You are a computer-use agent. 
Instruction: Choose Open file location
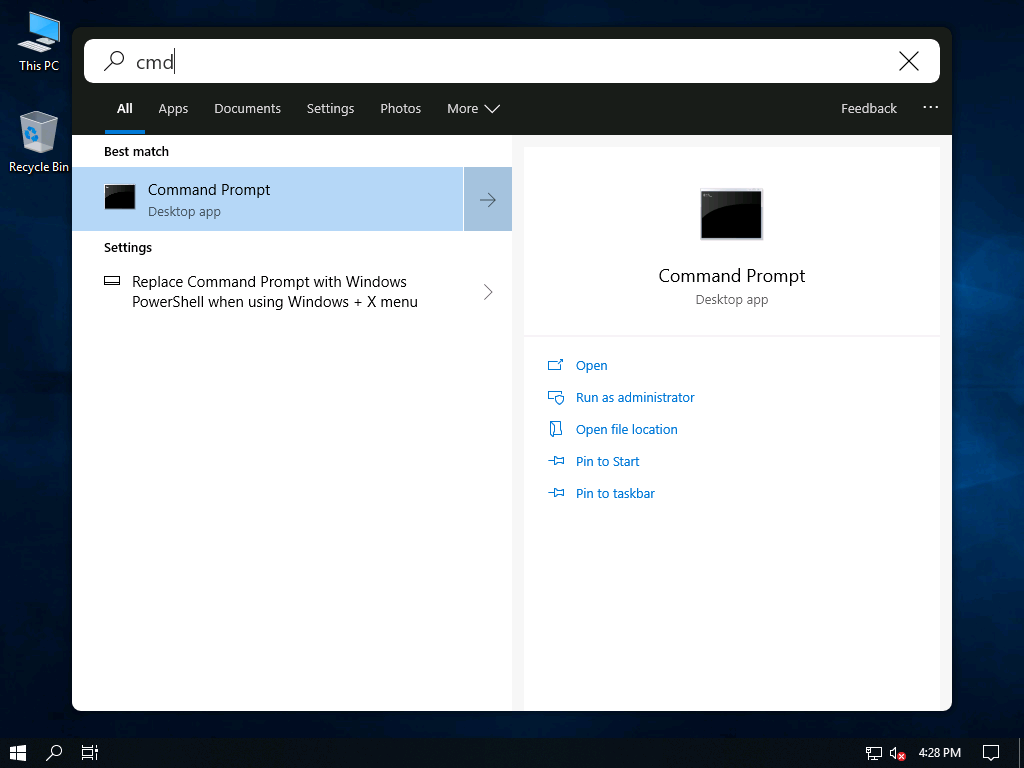[x=626, y=430]
